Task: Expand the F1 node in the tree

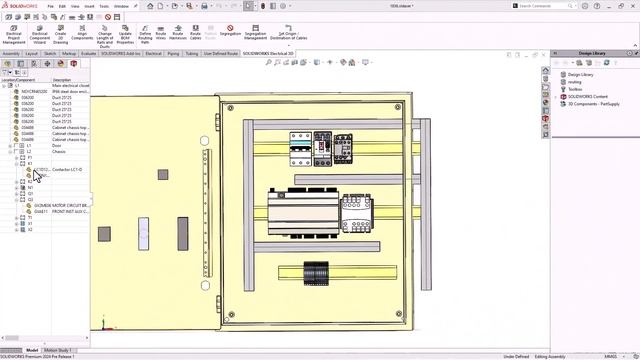Action: coord(17,158)
